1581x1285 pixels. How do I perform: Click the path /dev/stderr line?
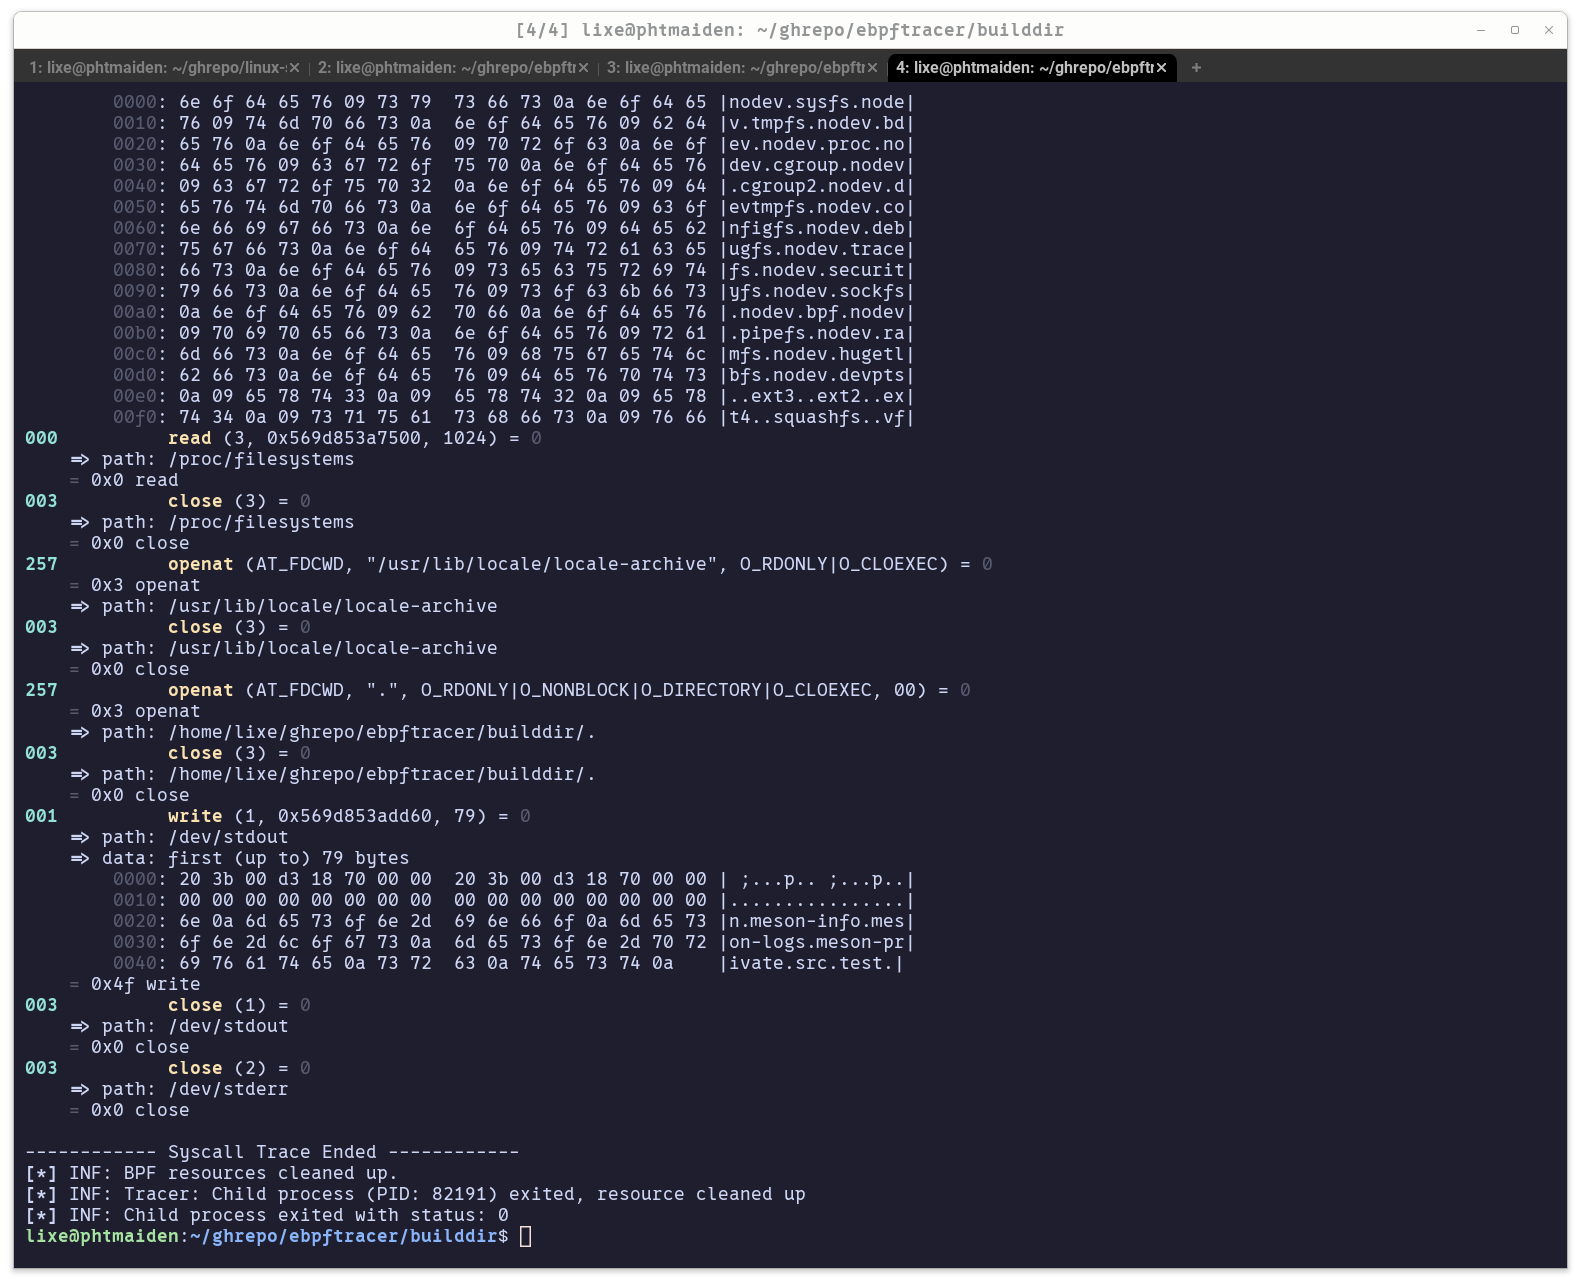tap(179, 1089)
